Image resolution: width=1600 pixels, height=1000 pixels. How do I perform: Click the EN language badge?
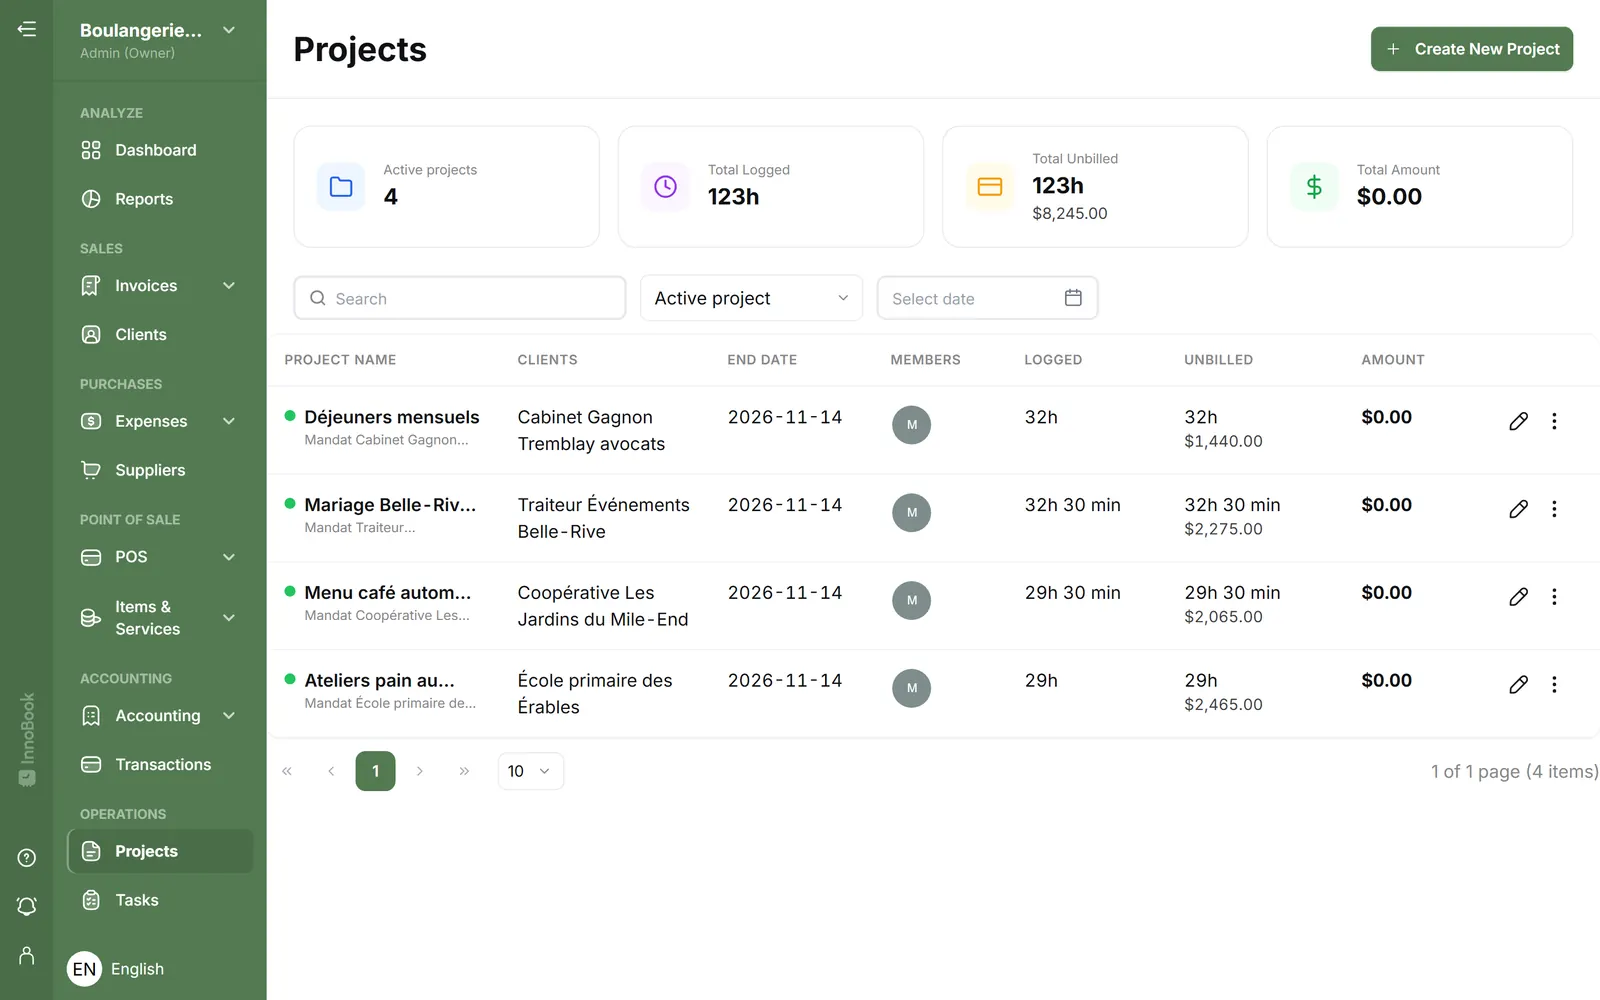(x=84, y=969)
